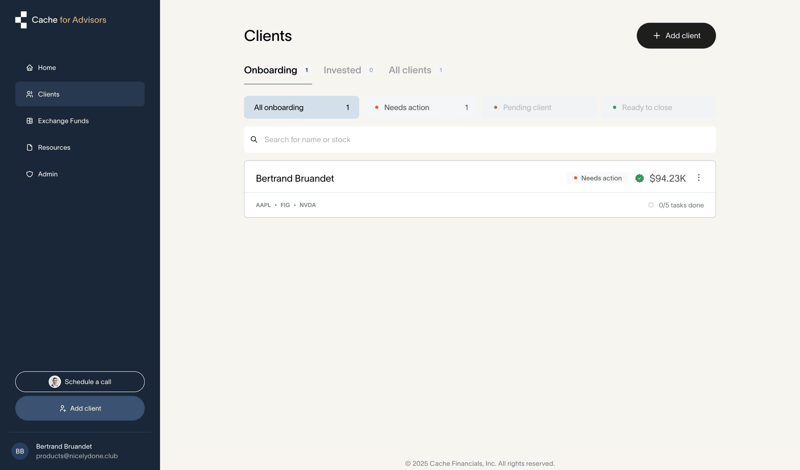Choose the Ready to close filter
The width and height of the screenshot is (800, 470).
(x=657, y=107)
